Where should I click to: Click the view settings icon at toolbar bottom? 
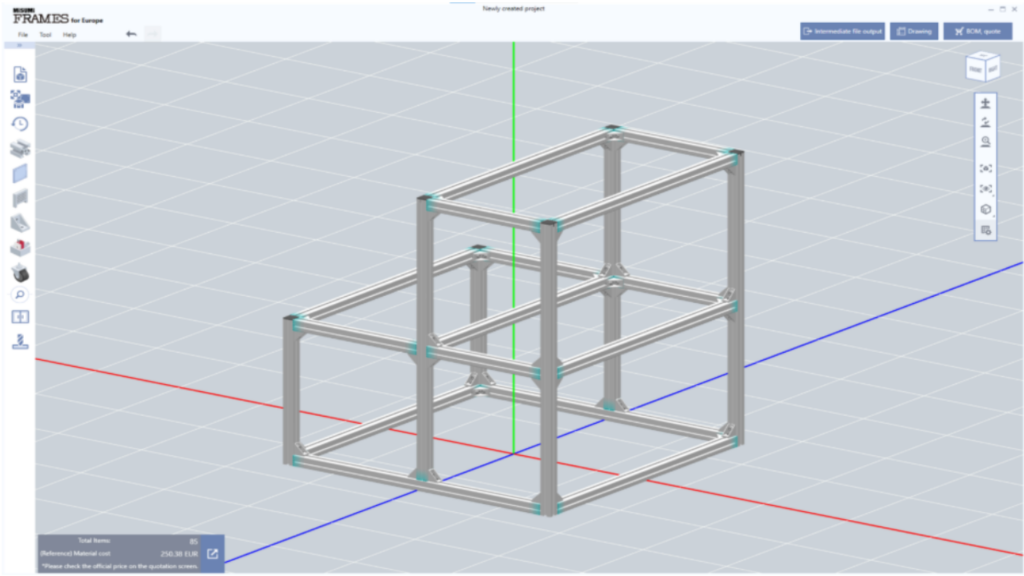coord(986,230)
